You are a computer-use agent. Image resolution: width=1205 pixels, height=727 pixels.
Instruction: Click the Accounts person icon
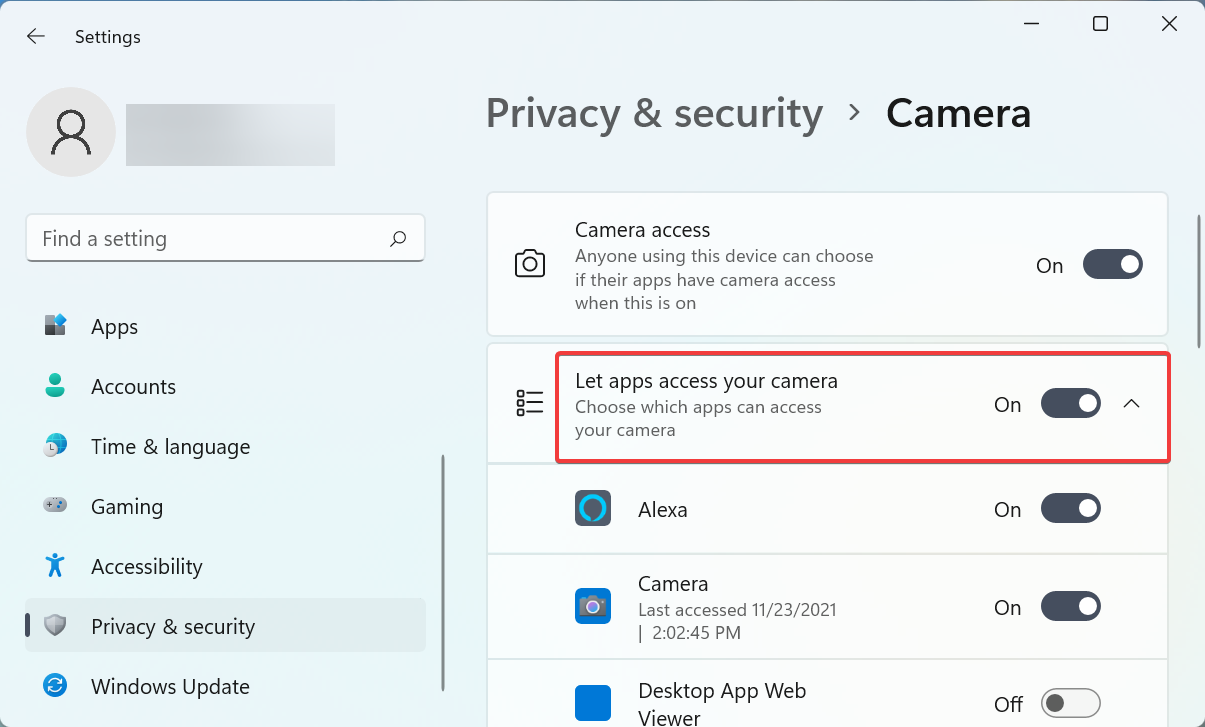(x=55, y=386)
